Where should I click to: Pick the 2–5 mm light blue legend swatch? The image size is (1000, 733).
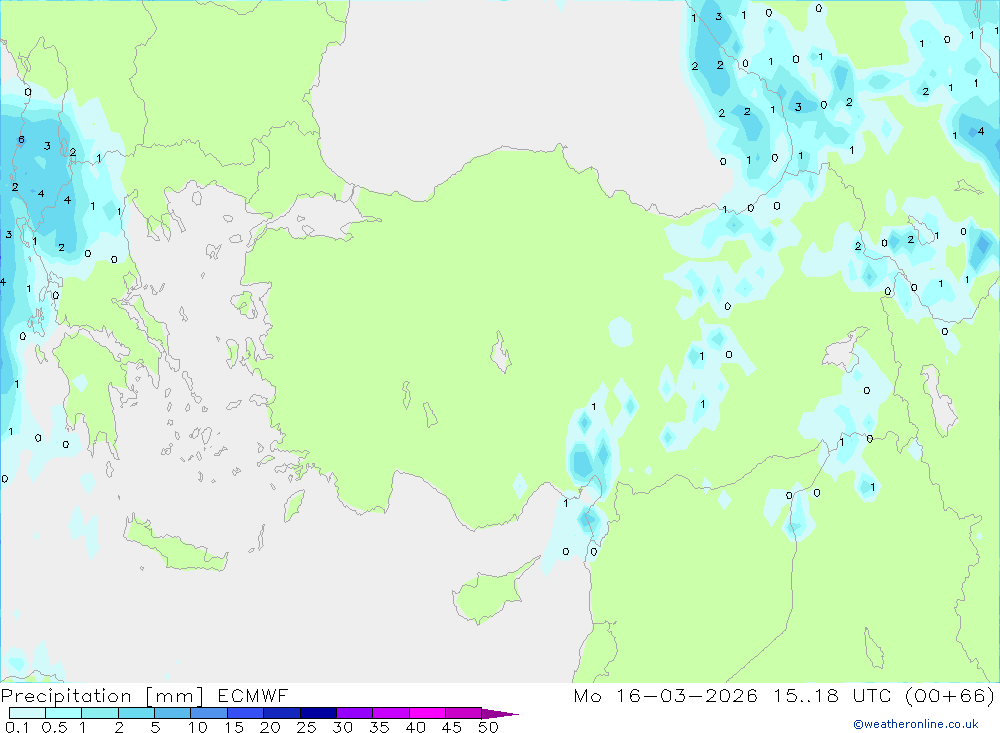point(136,713)
